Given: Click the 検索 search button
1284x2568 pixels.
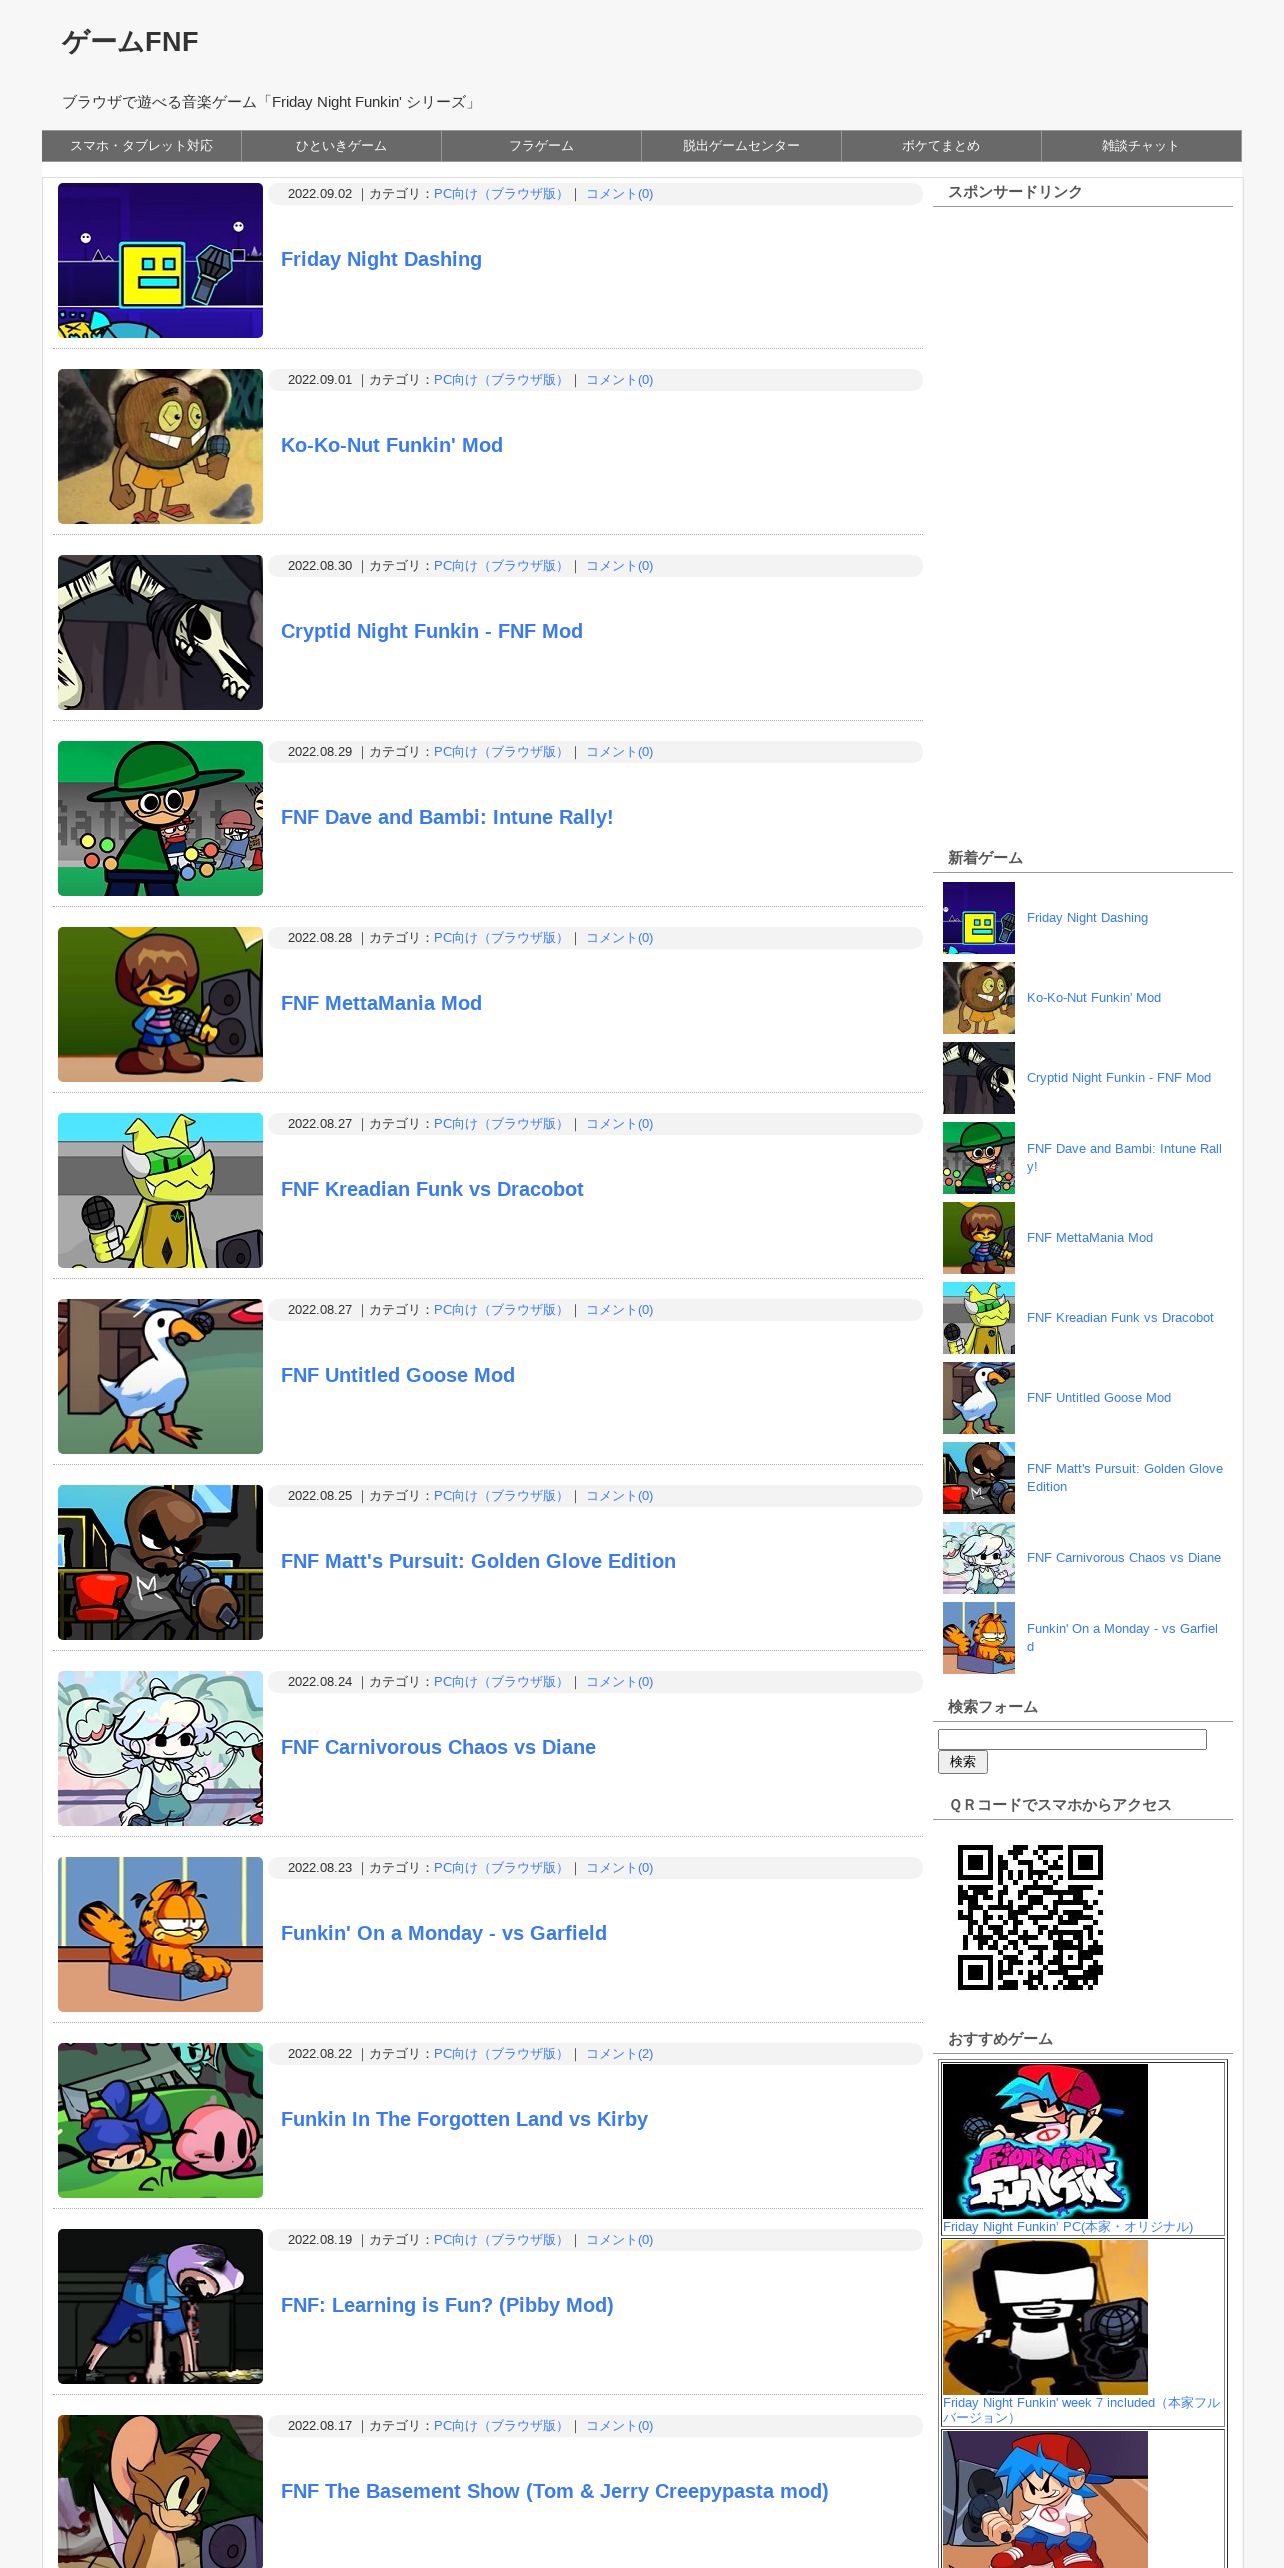Looking at the screenshot, I should point(963,1762).
